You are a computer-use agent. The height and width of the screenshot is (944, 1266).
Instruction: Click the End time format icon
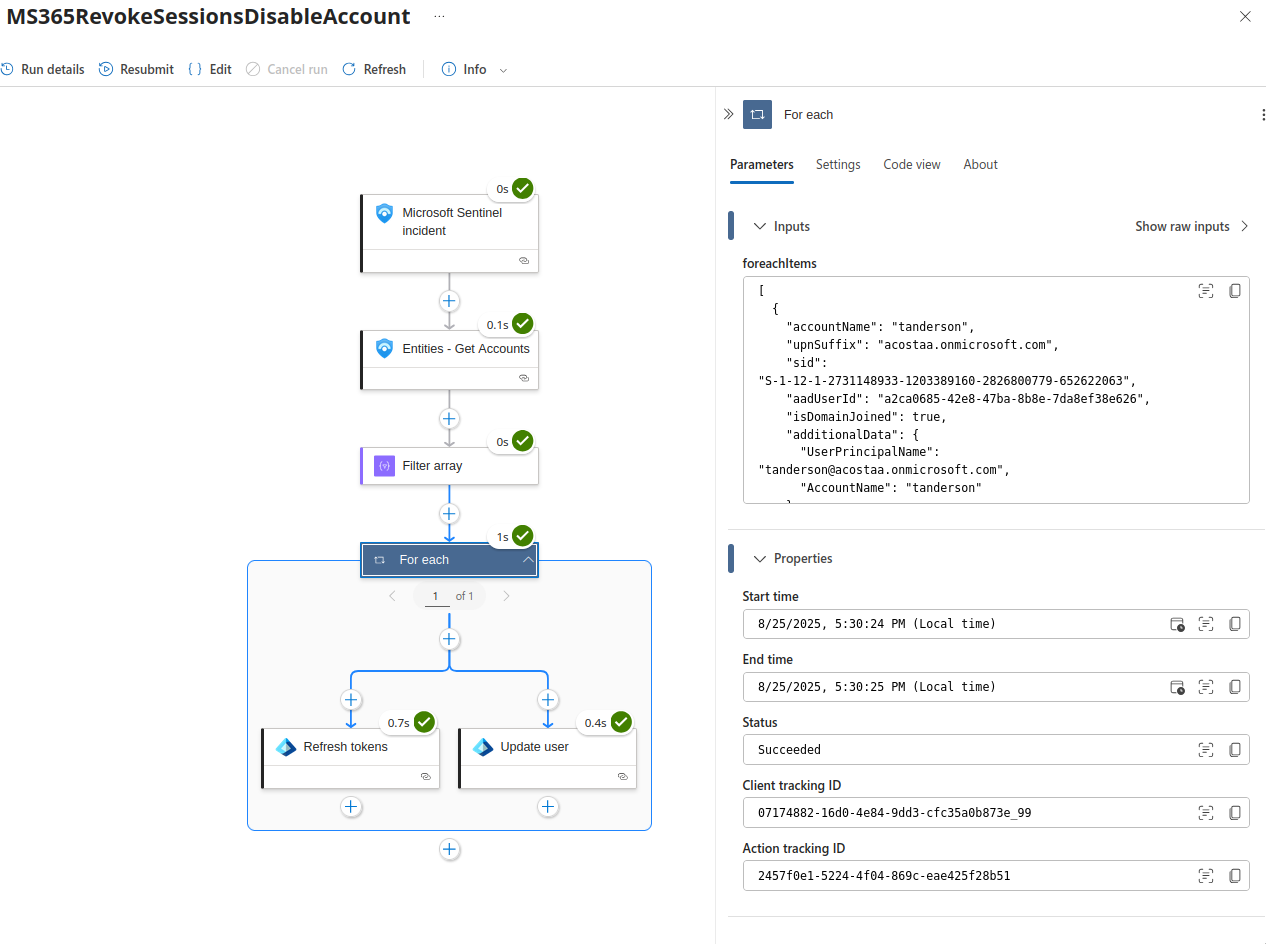point(1206,687)
